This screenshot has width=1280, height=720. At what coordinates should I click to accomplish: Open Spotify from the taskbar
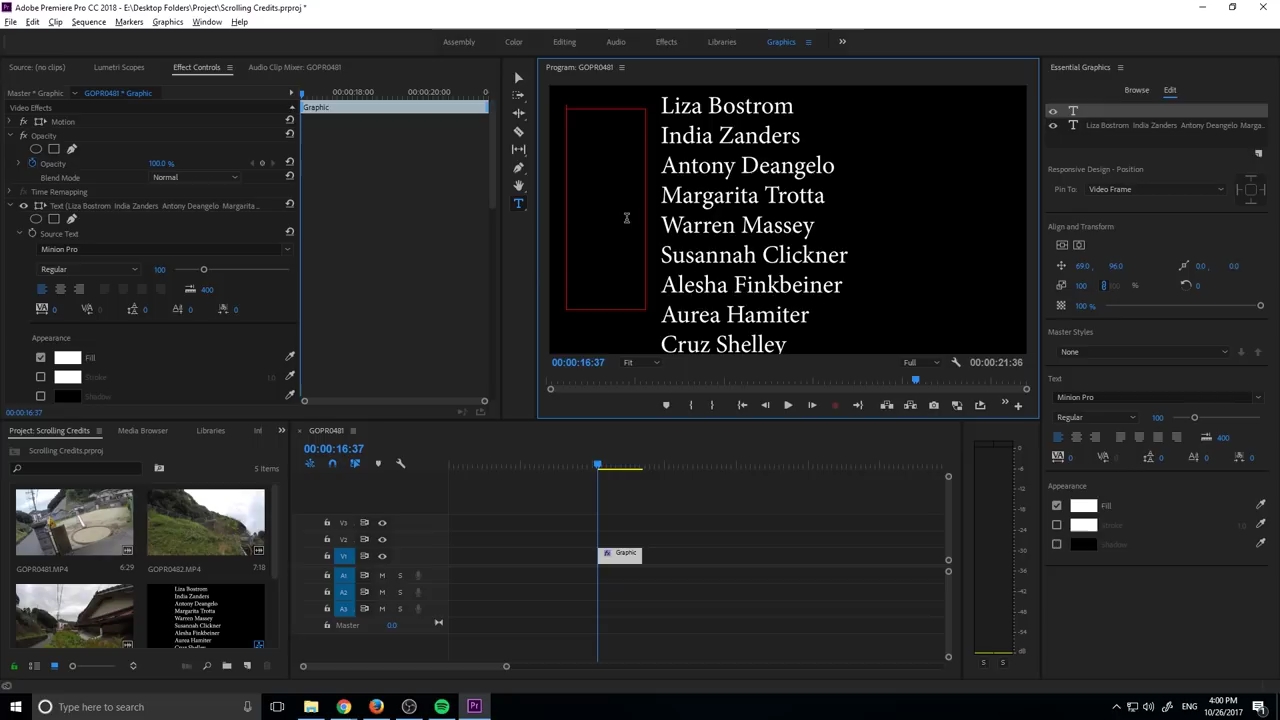(441, 707)
